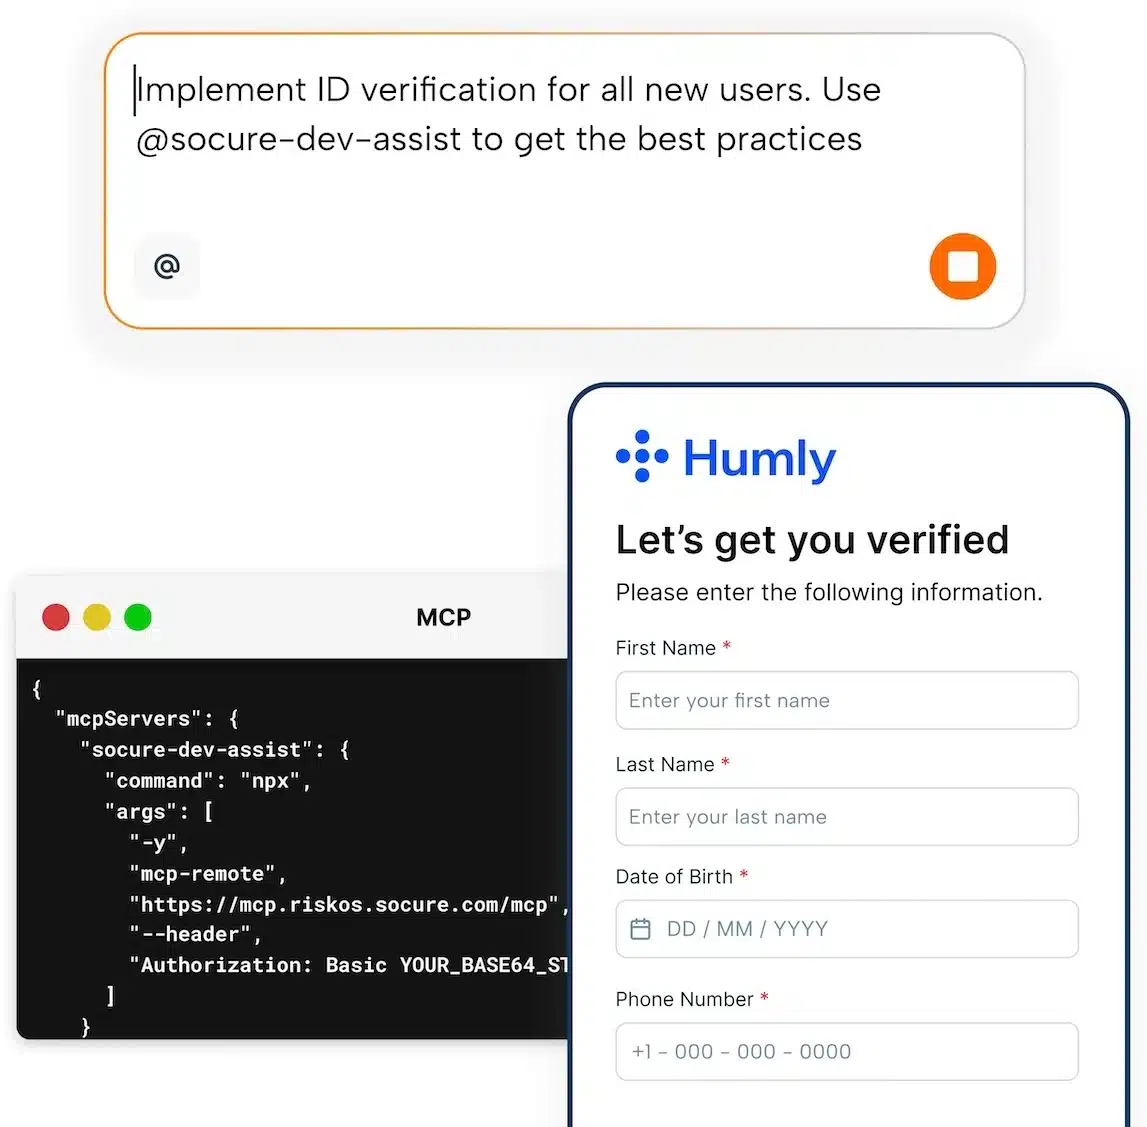Click @socure-dev-assist mention in the prompt
The width and height of the screenshot is (1147, 1127).
tap(298, 139)
